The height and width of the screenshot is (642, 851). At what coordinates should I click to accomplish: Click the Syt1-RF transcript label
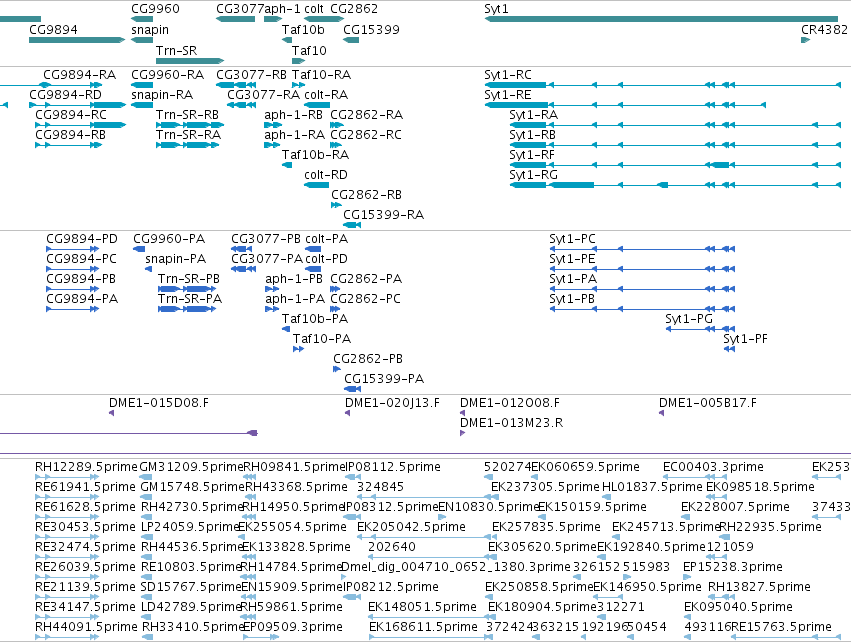532,155
